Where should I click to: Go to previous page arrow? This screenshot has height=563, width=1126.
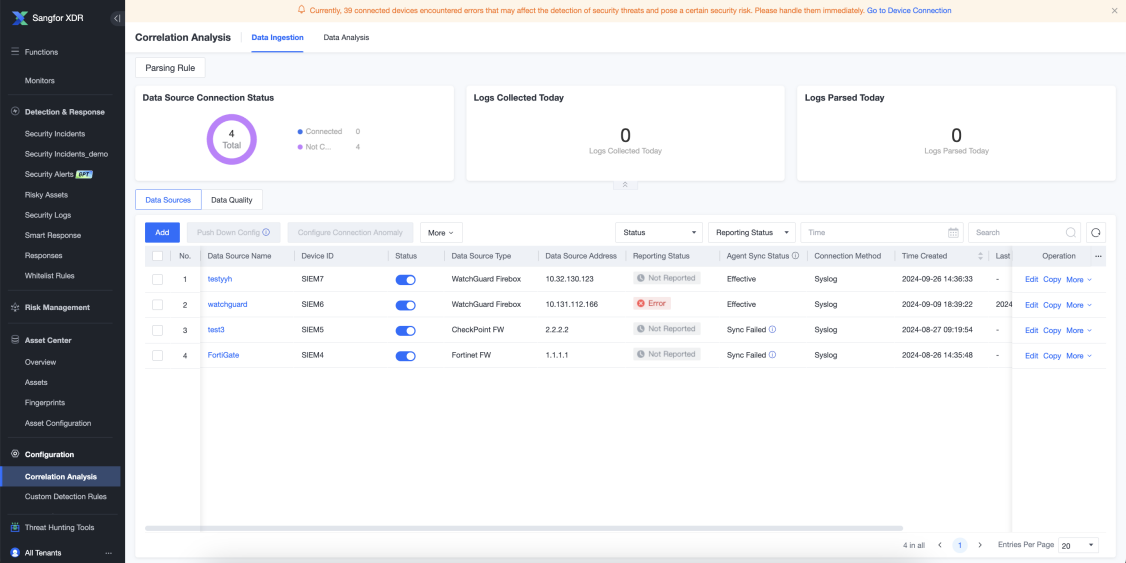point(939,546)
